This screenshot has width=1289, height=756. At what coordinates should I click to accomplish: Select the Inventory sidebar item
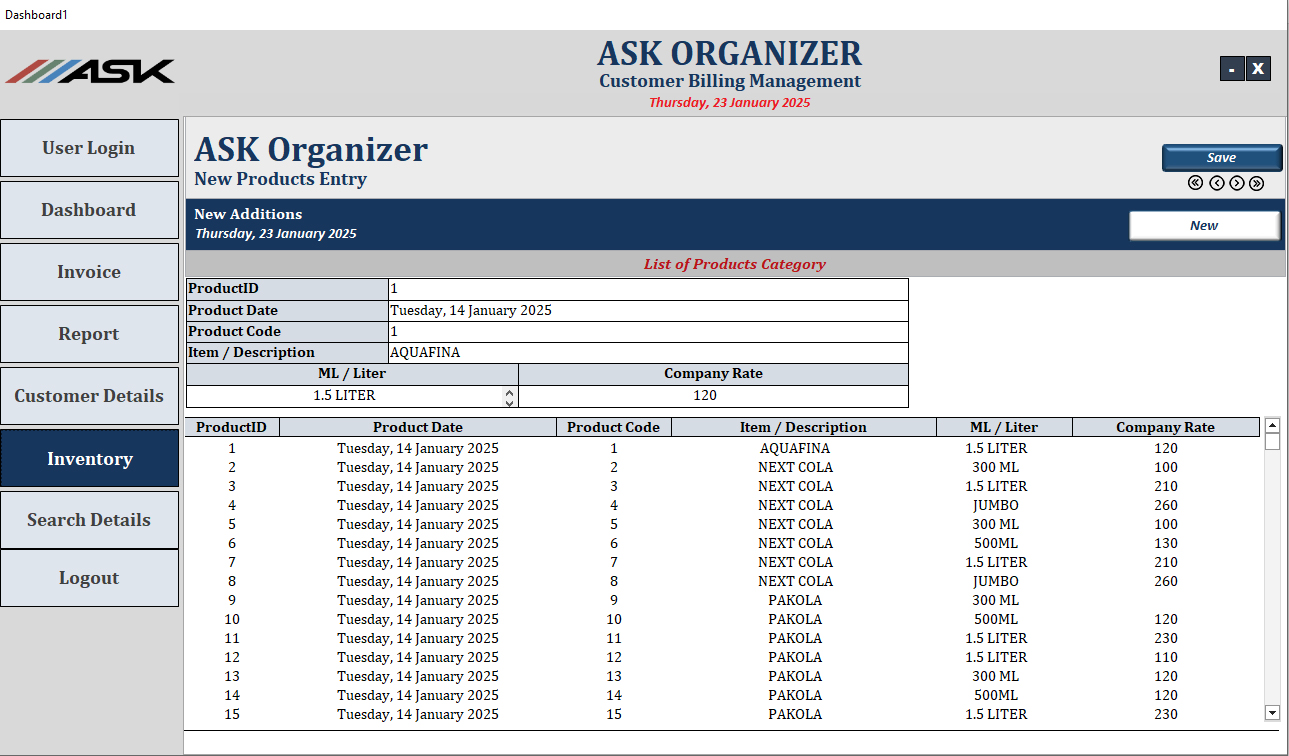89,458
